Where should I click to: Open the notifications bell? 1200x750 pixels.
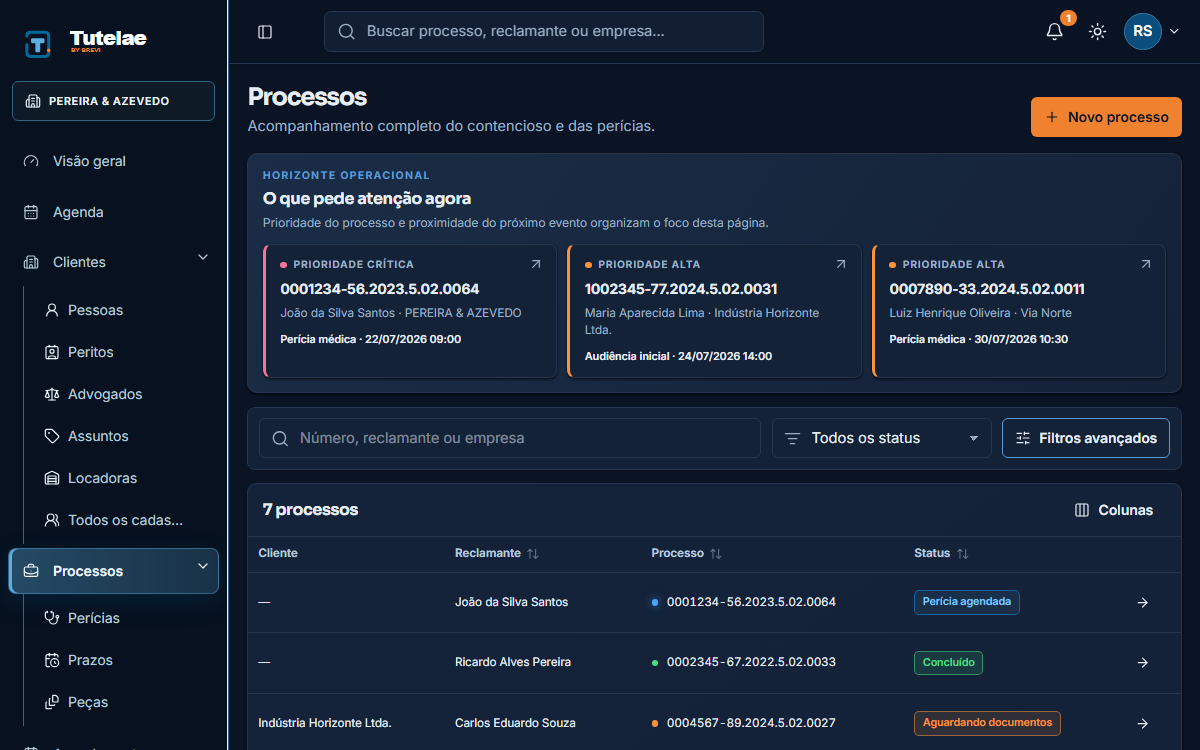1054,32
